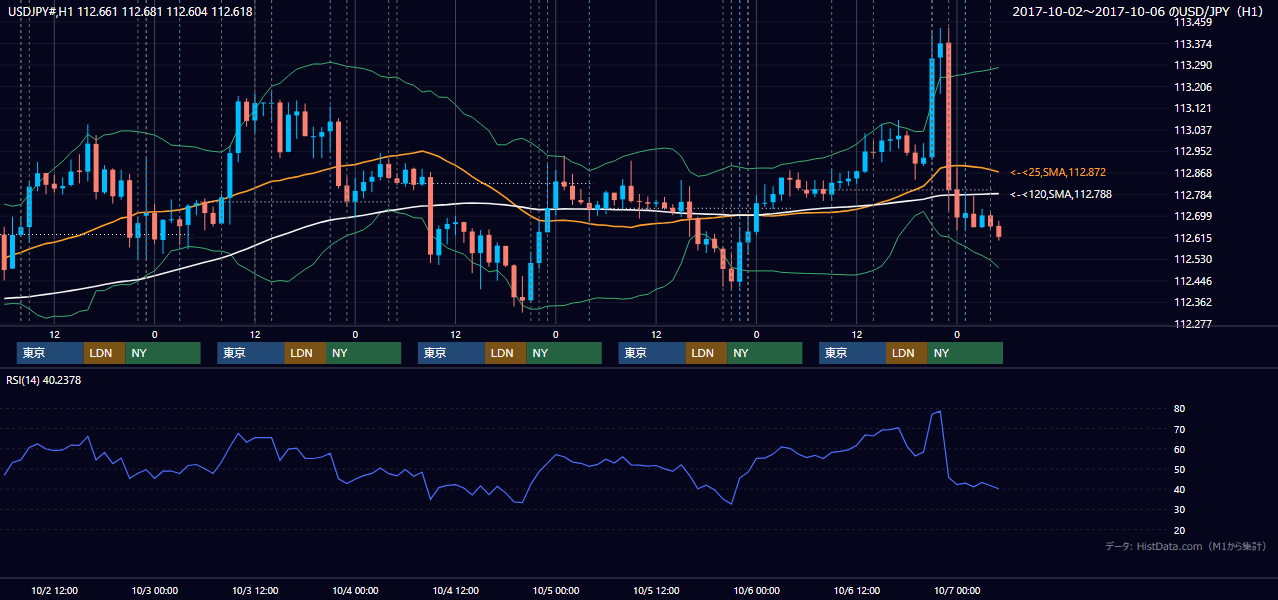Click the 10/3 00:00 time axis label
Image resolution: width=1278 pixels, height=600 pixels.
[x=155, y=590]
